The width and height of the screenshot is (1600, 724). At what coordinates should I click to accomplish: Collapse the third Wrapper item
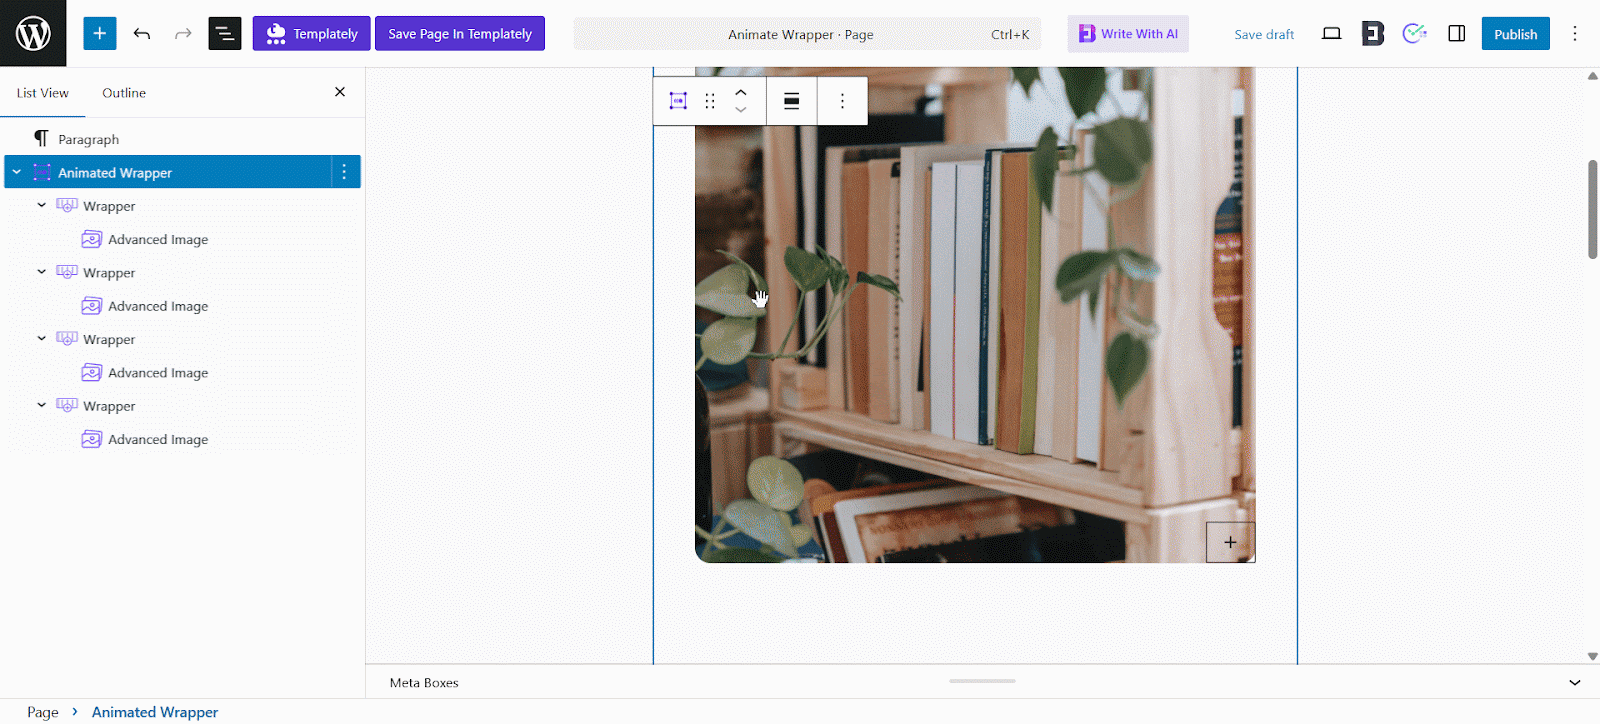tap(42, 339)
